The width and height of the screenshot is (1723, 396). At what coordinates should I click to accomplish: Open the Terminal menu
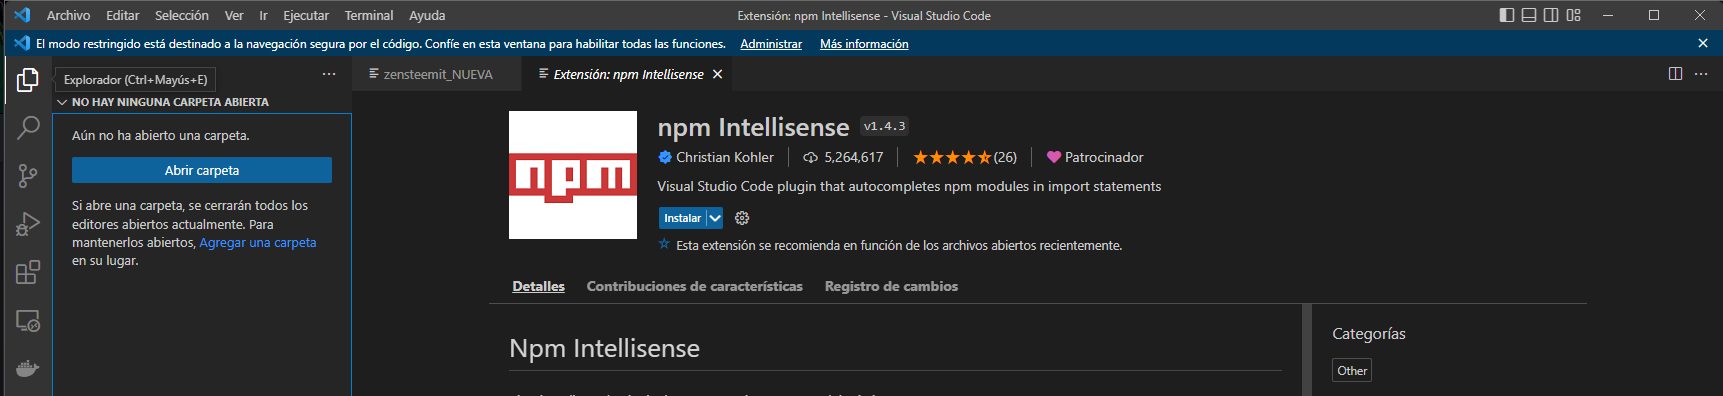369,15
